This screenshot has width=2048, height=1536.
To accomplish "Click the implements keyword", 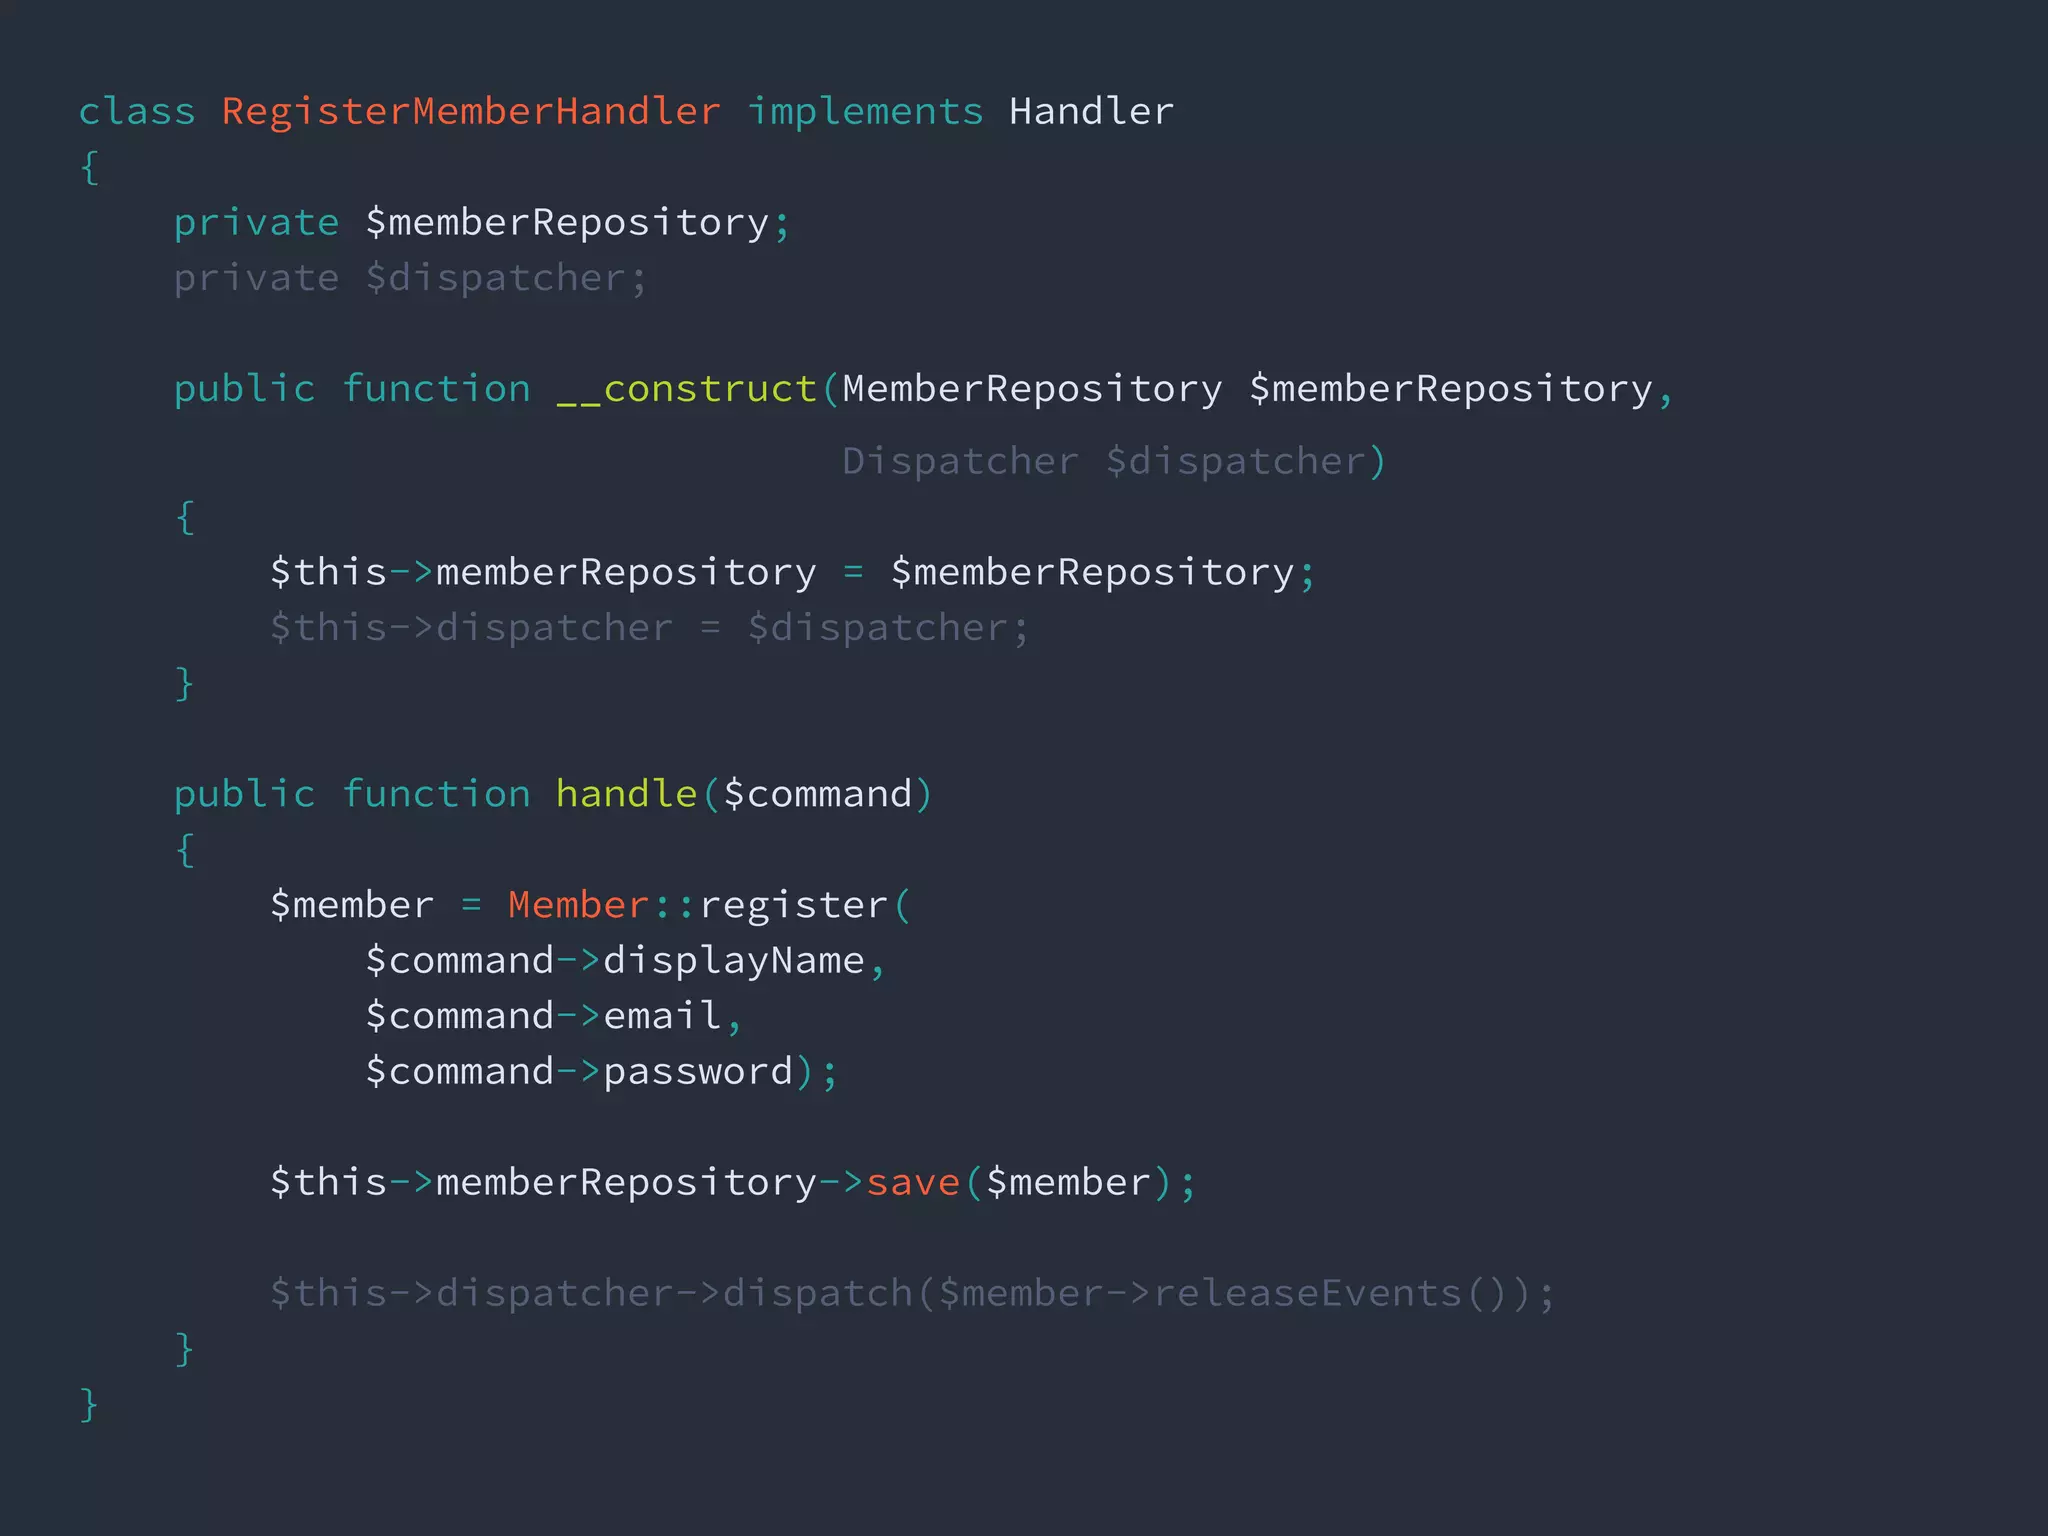I will (x=865, y=111).
